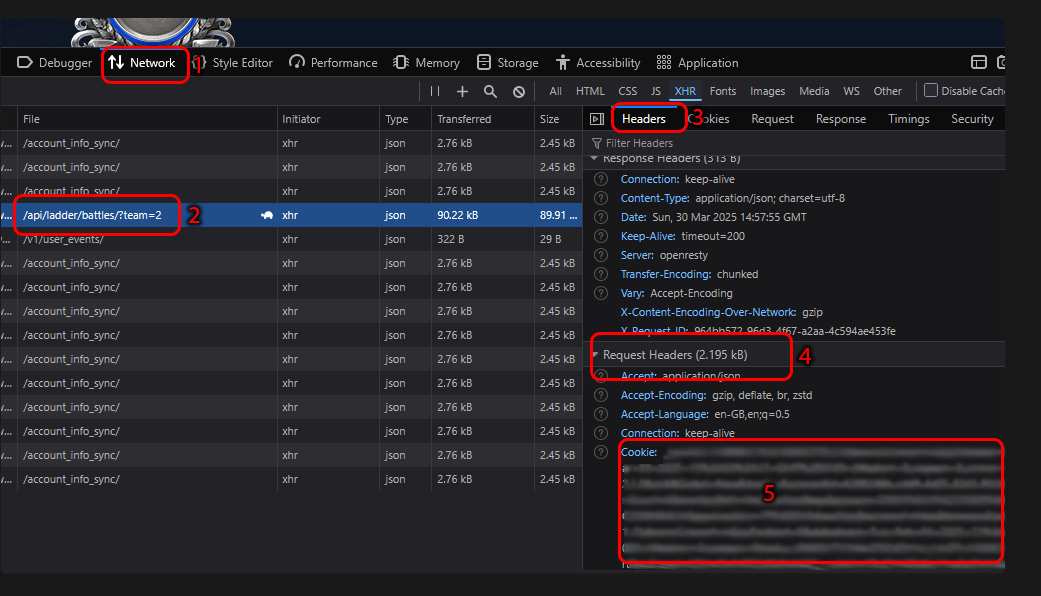Click the responsive design mode icon
The height and width of the screenshot is (596, 1041).
[979, 62]
